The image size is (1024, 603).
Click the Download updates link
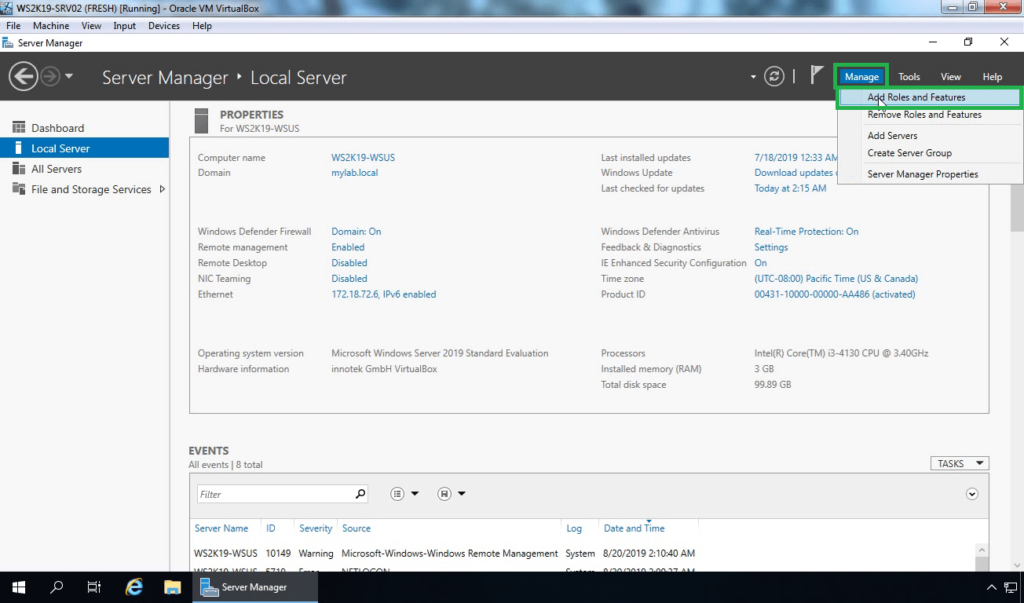coord(795,173)
